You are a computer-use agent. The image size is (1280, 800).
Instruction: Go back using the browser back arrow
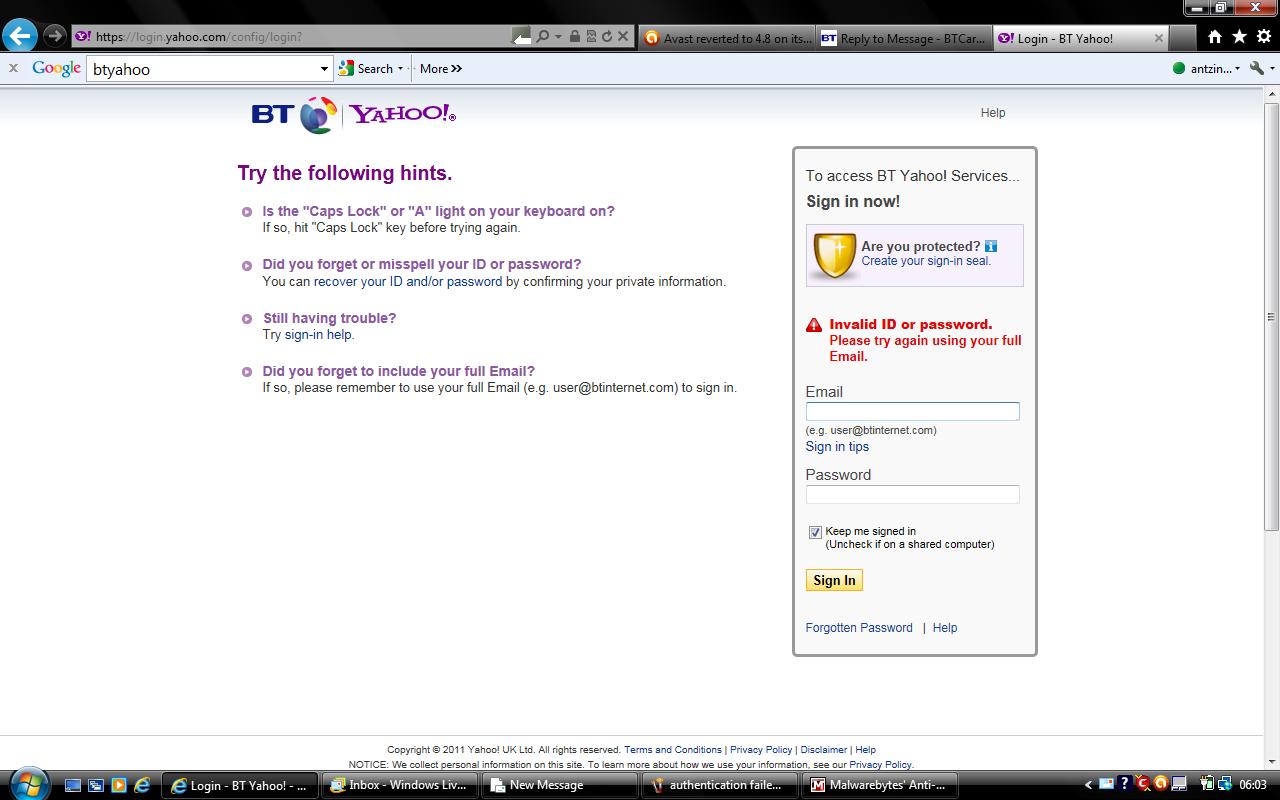click(x=19, y=37)
